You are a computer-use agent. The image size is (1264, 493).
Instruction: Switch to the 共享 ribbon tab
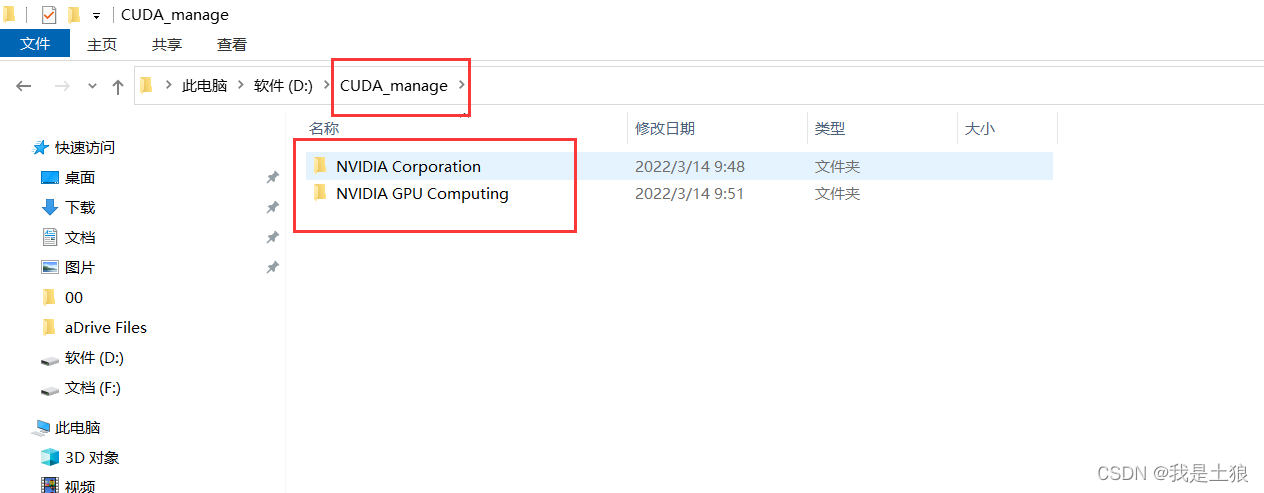[x=167, y=44]
